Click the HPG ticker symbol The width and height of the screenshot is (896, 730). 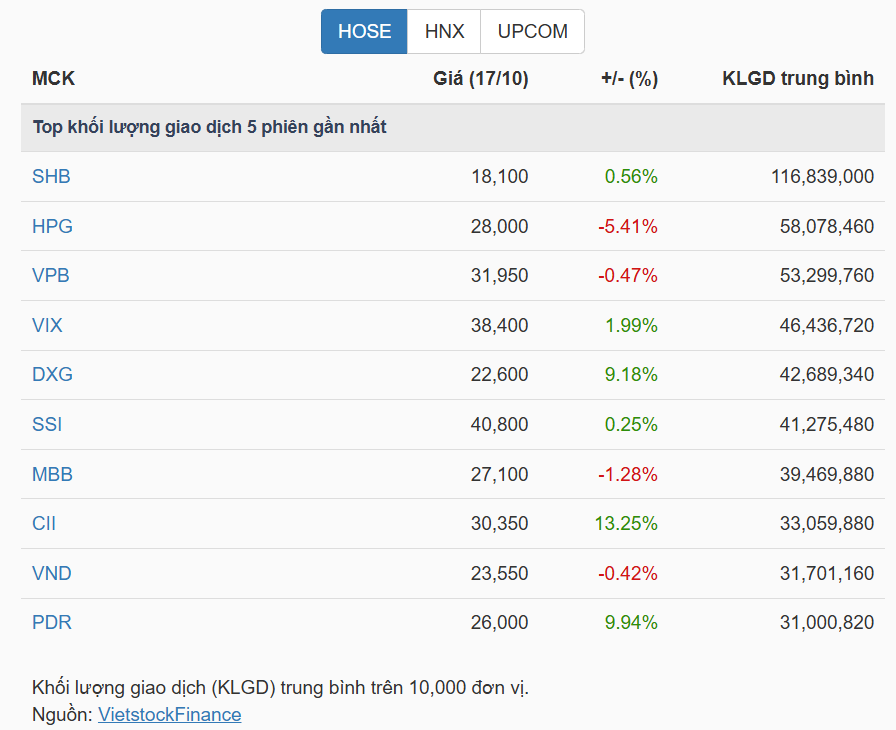click(x=52, y=227)
